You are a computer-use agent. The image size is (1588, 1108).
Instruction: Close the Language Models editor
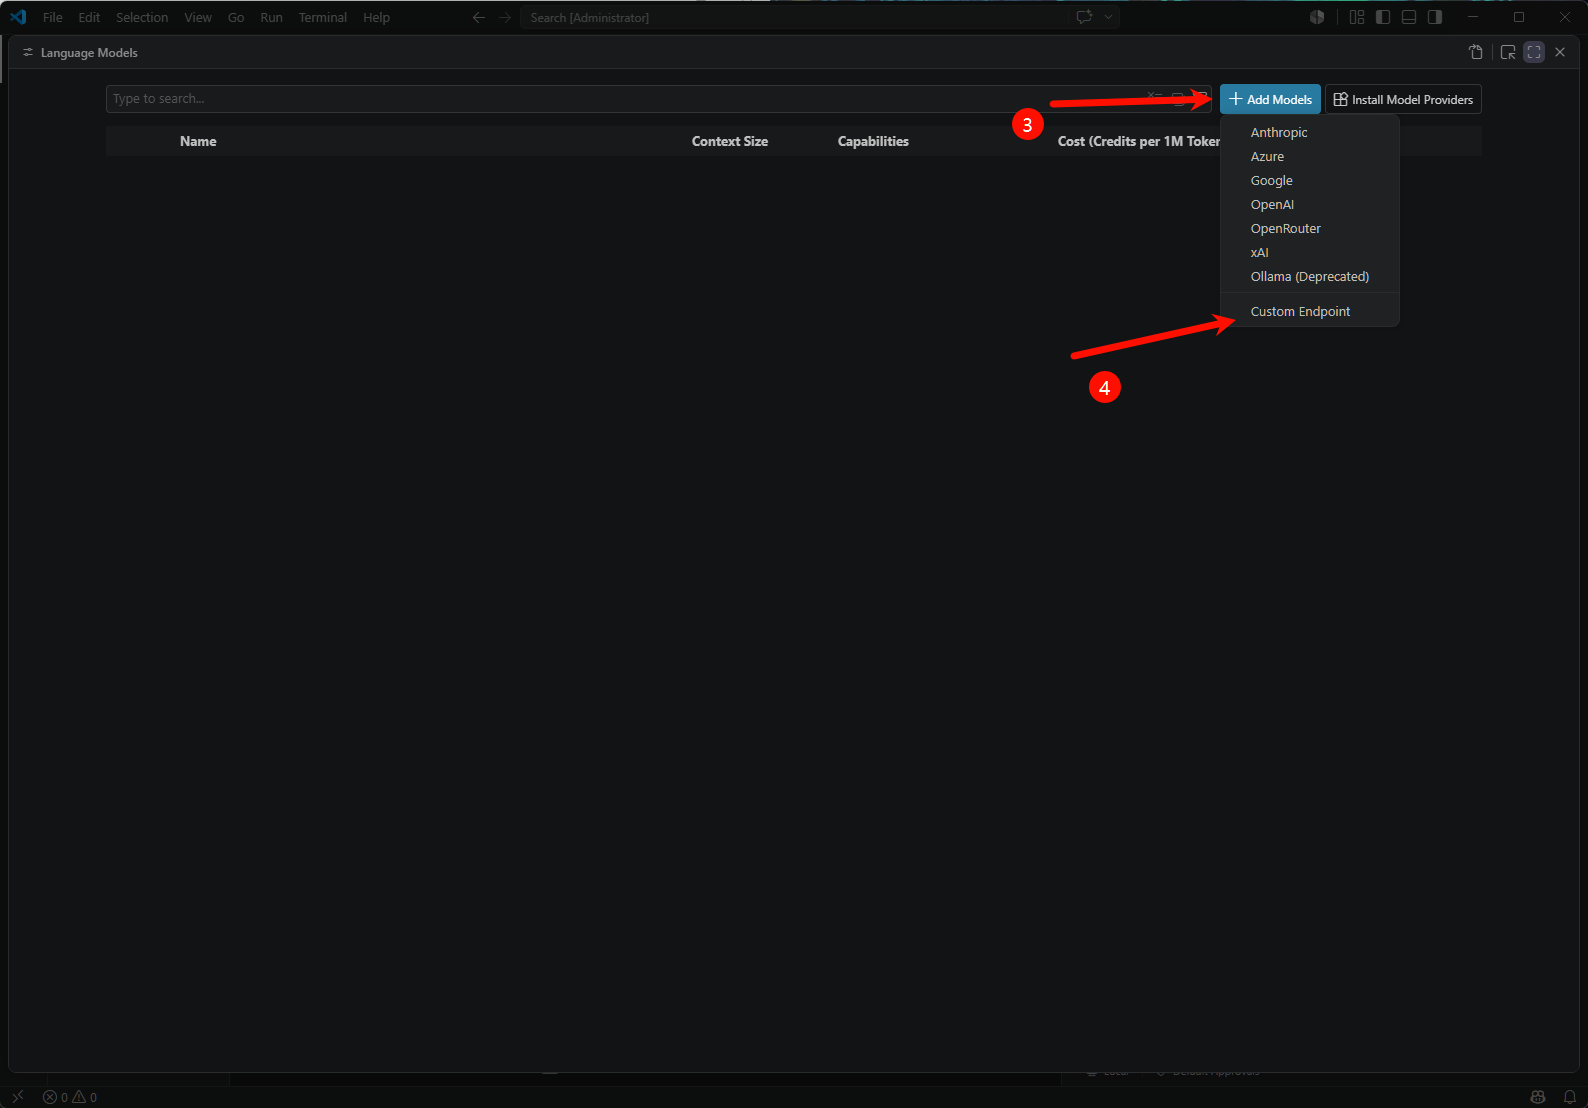point(1560,52)
